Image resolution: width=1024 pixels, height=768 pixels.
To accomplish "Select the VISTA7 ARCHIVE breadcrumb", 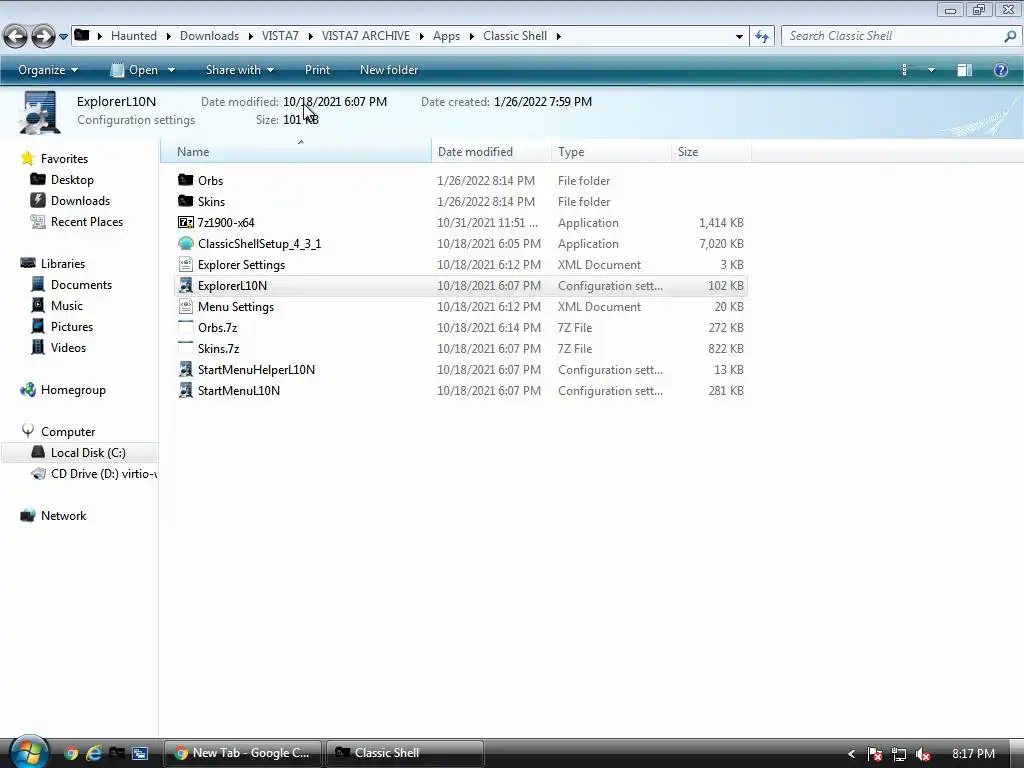I will click(366, 36).
